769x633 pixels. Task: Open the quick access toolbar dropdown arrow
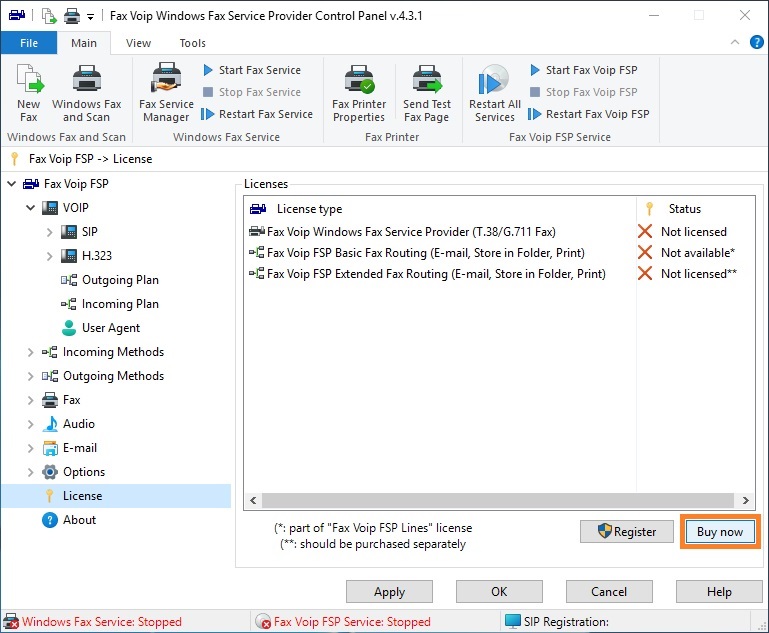tap(90, 17)
